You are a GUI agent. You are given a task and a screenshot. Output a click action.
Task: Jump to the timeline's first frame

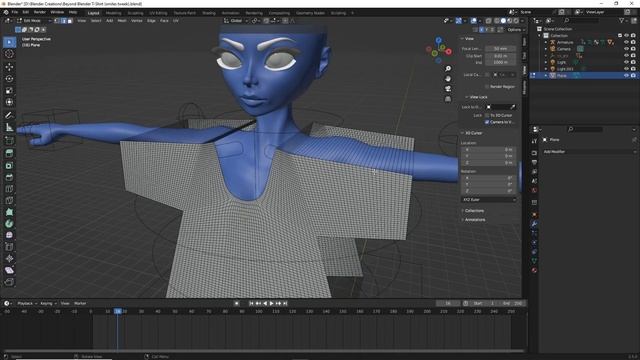tap(251, 304)
